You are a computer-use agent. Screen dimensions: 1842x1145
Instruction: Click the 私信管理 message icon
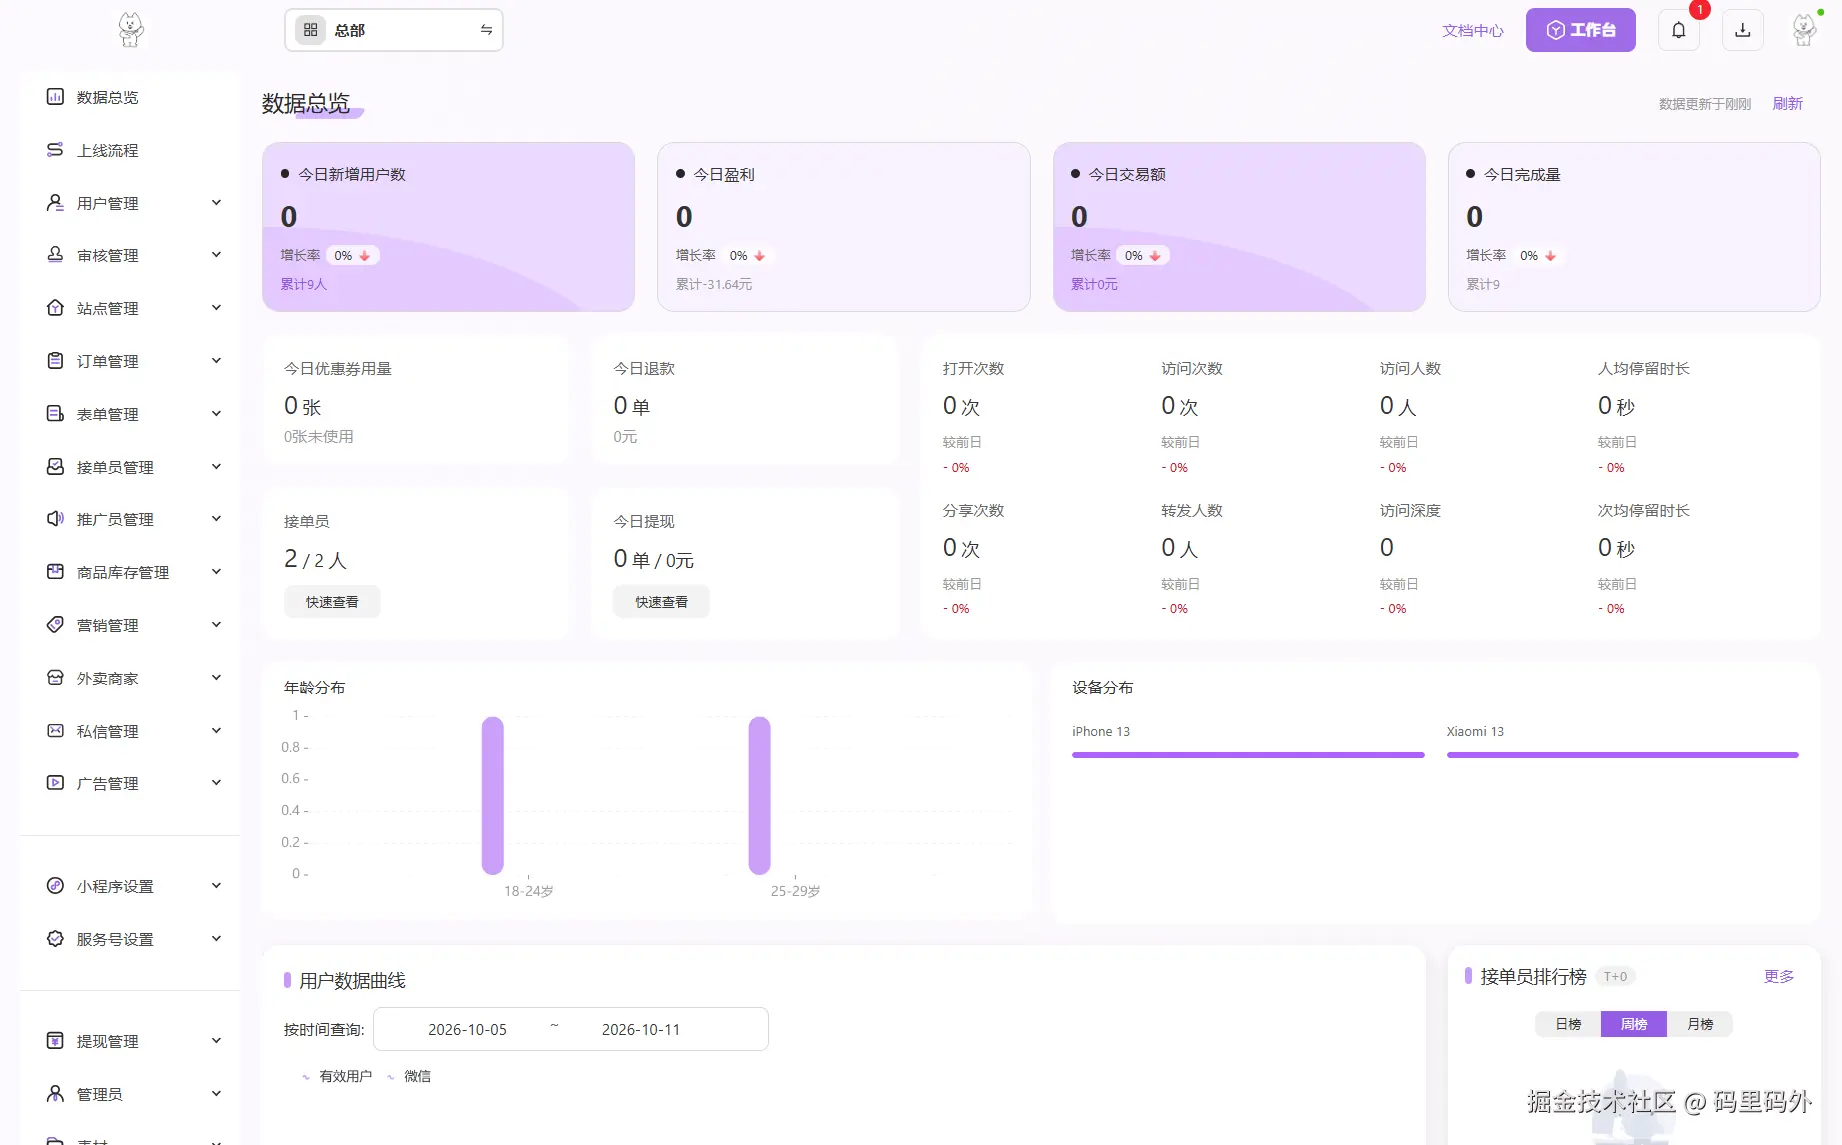(x=55, y=731)
